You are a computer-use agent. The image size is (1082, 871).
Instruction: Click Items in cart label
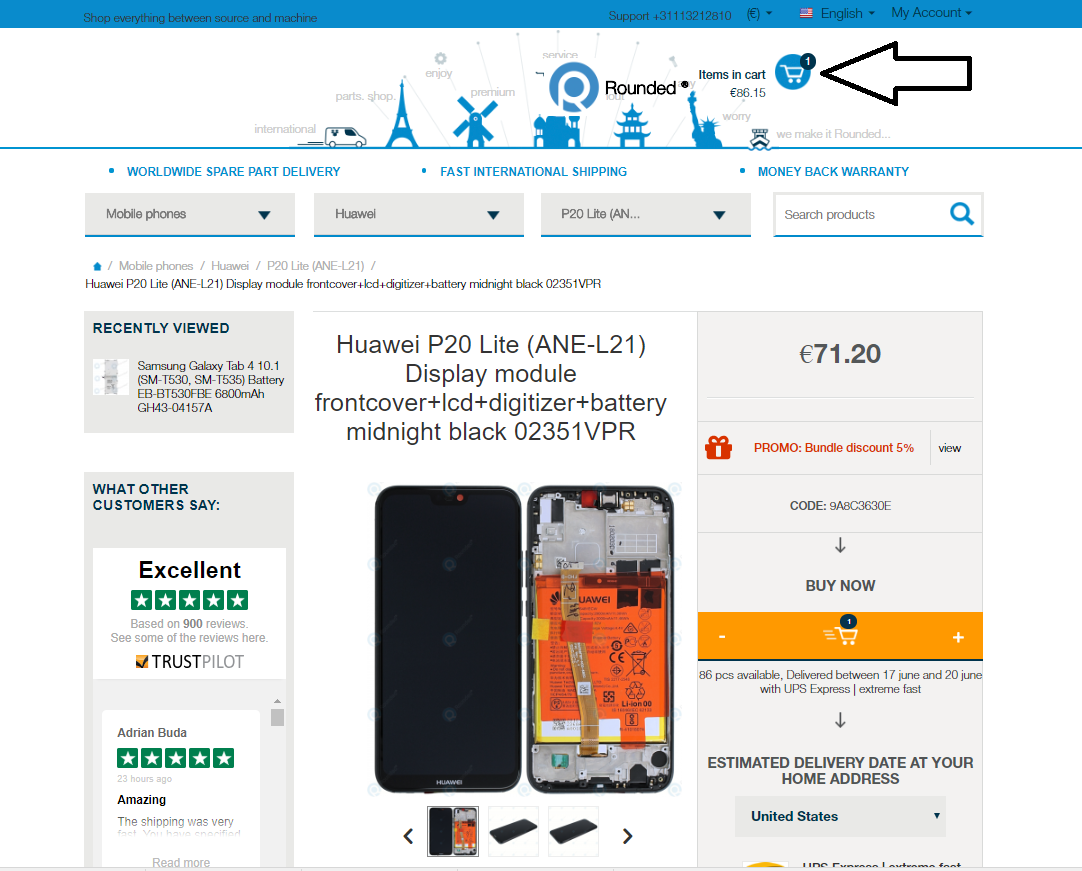coord(731,75)
